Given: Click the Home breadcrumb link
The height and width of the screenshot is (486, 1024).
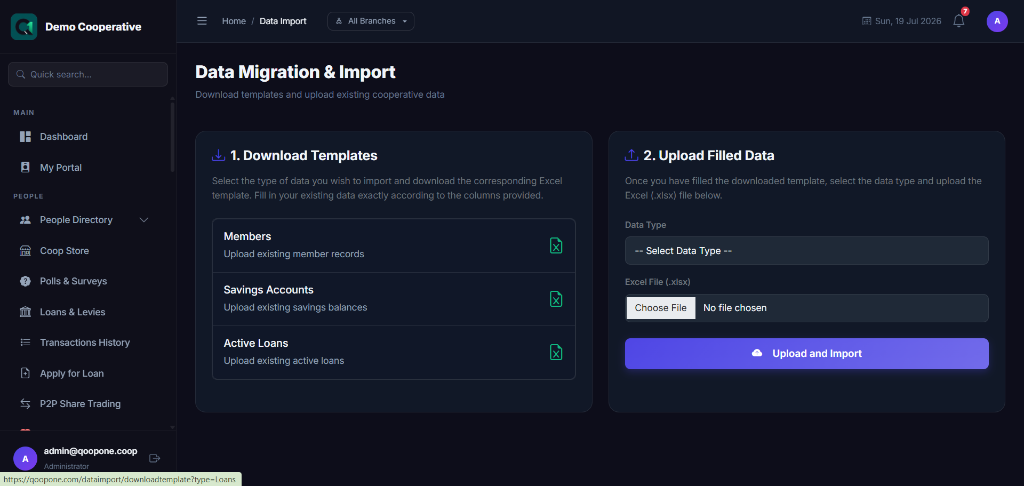Looking at the screenshot, I should pos(234,21).
